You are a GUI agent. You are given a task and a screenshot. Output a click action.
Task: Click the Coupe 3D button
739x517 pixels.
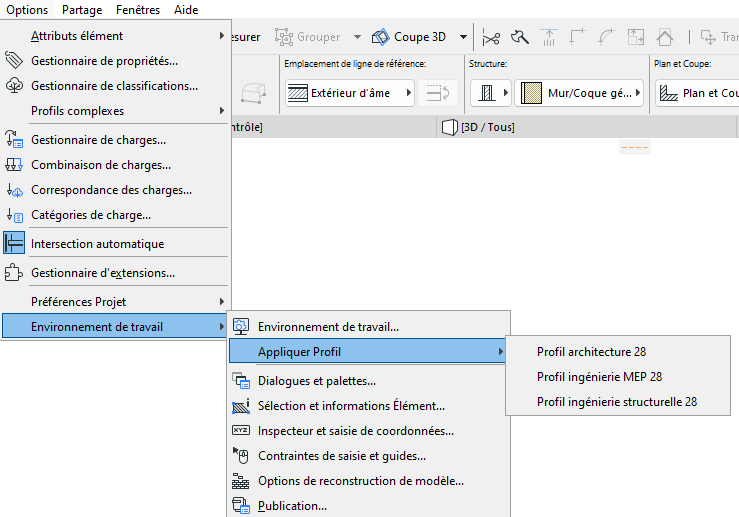coord(409,37)
